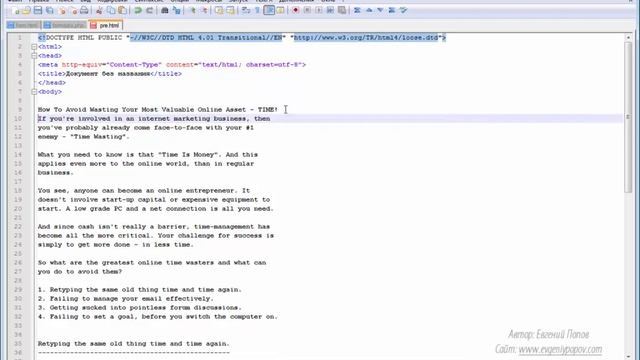Run macro multiple times icon

330,10
